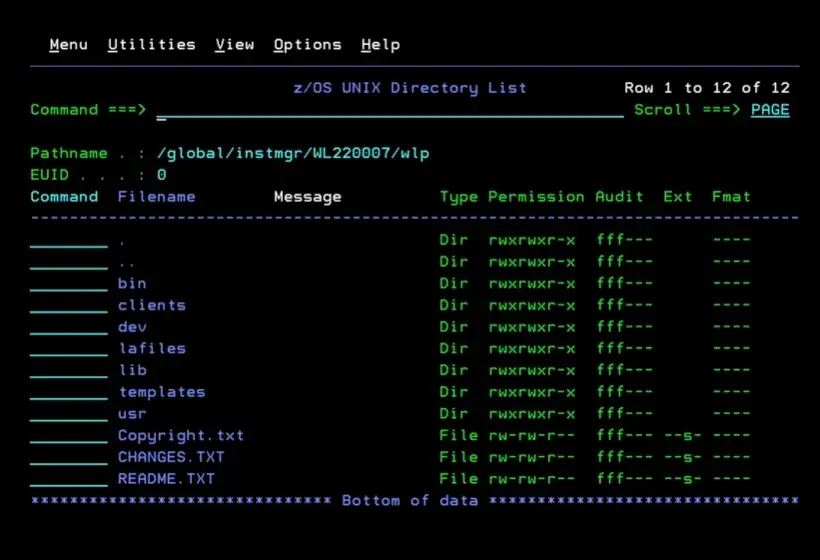This screenshot has width=820, height=560.
Task: Click the pathname /global/instmgr/WL220007/wlp
Action: 293,153
